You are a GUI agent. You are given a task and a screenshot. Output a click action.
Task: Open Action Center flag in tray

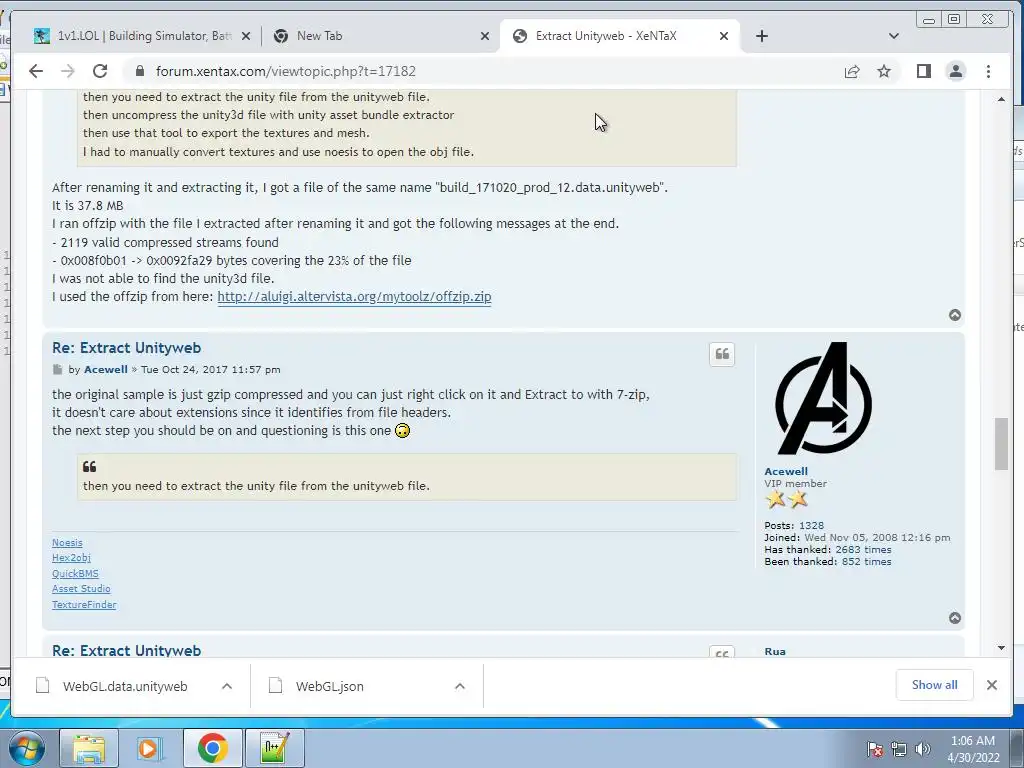click(875, 750)
